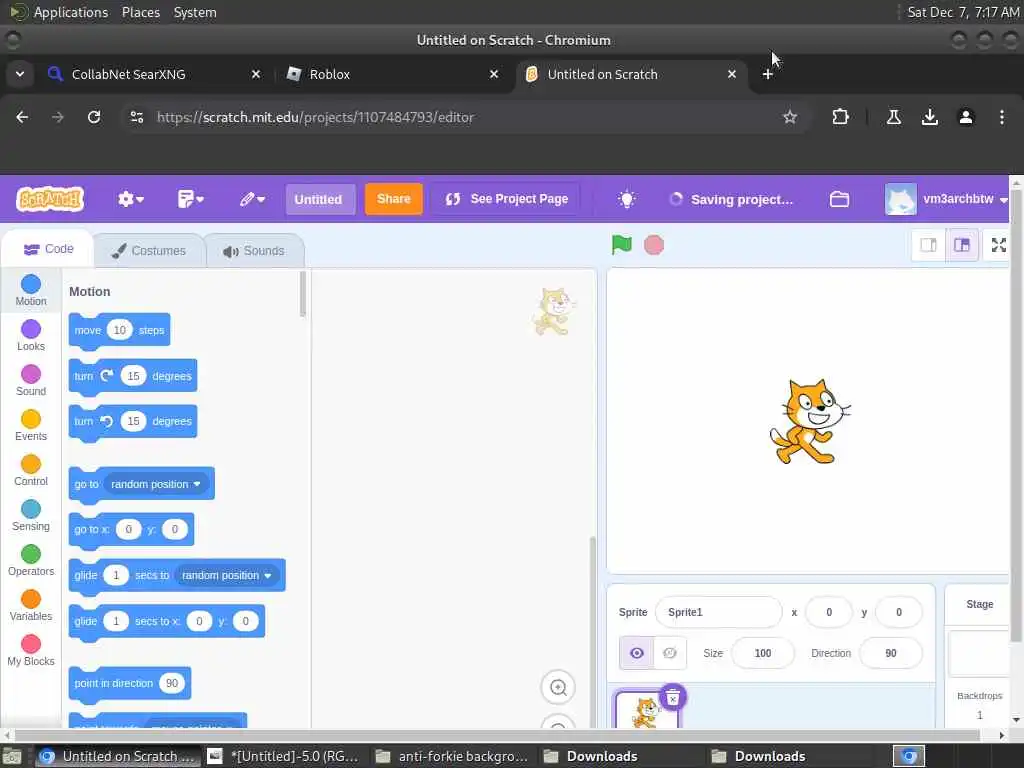Open random position dropdown in go to block

tap(156, 484)
